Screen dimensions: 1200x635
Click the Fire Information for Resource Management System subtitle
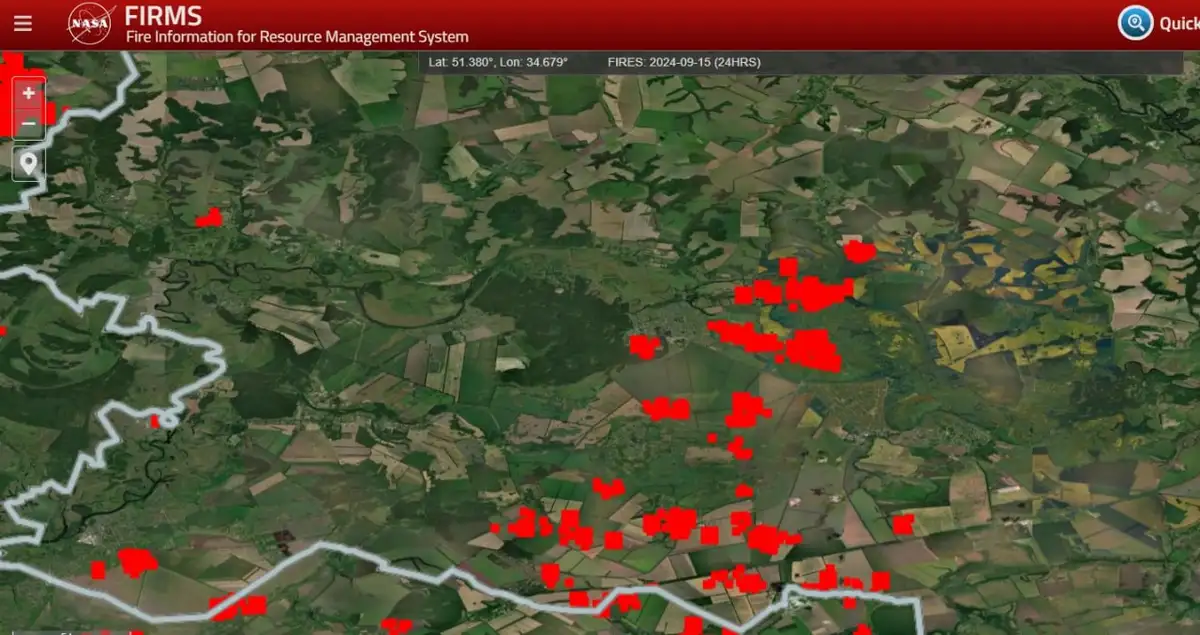point(296,37)
